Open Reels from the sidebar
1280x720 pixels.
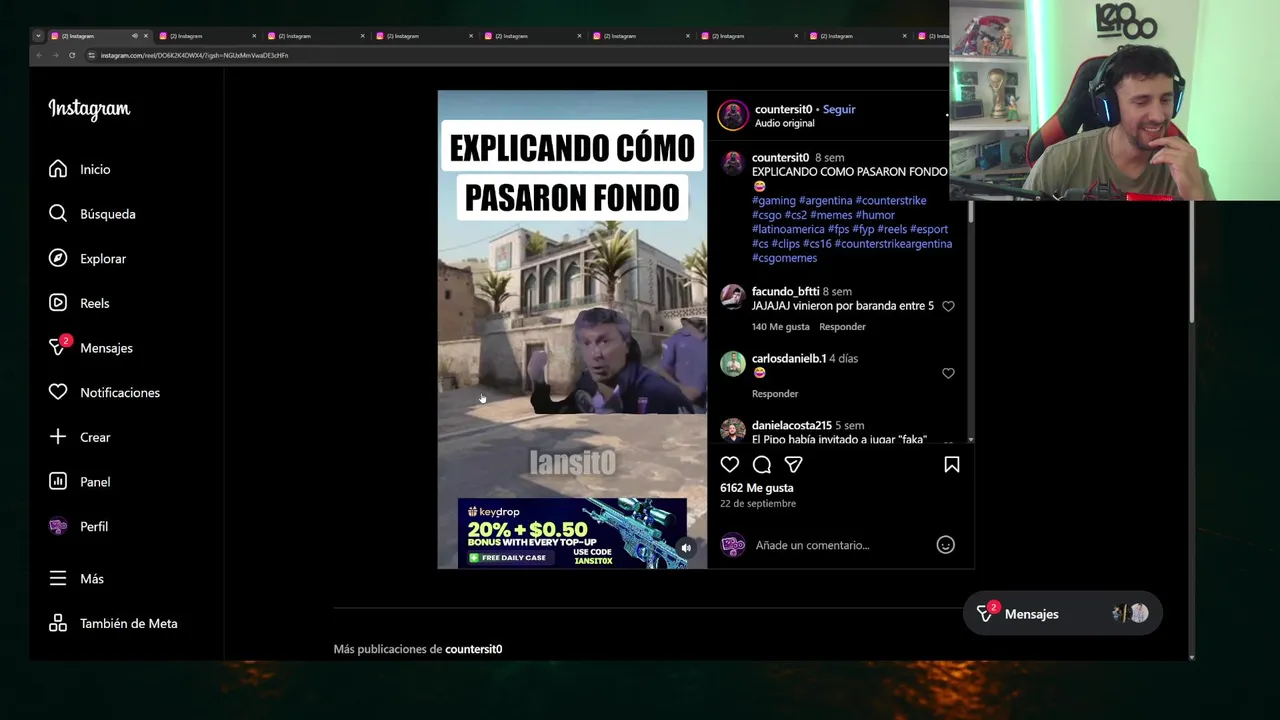coord(79,303)
